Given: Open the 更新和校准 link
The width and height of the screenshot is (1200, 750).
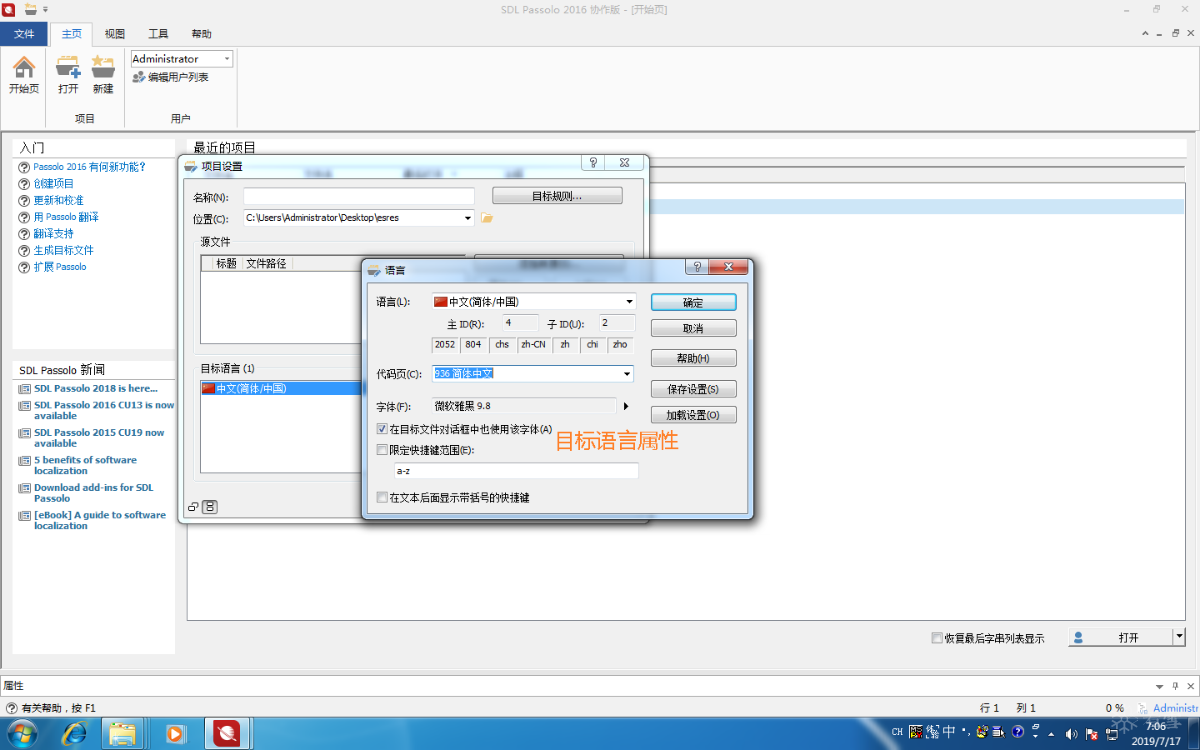Looking at the screenshot, I should 59,200.
